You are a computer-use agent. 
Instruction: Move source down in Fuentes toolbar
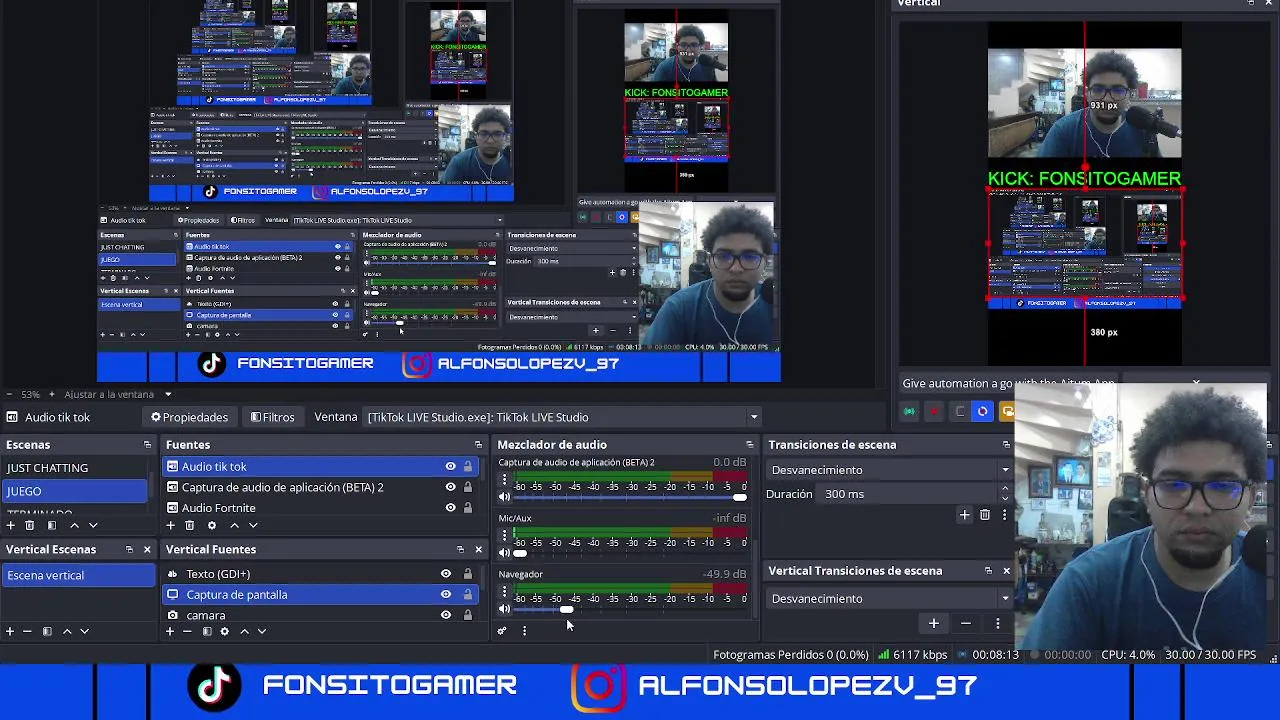(x=253, y=525)
